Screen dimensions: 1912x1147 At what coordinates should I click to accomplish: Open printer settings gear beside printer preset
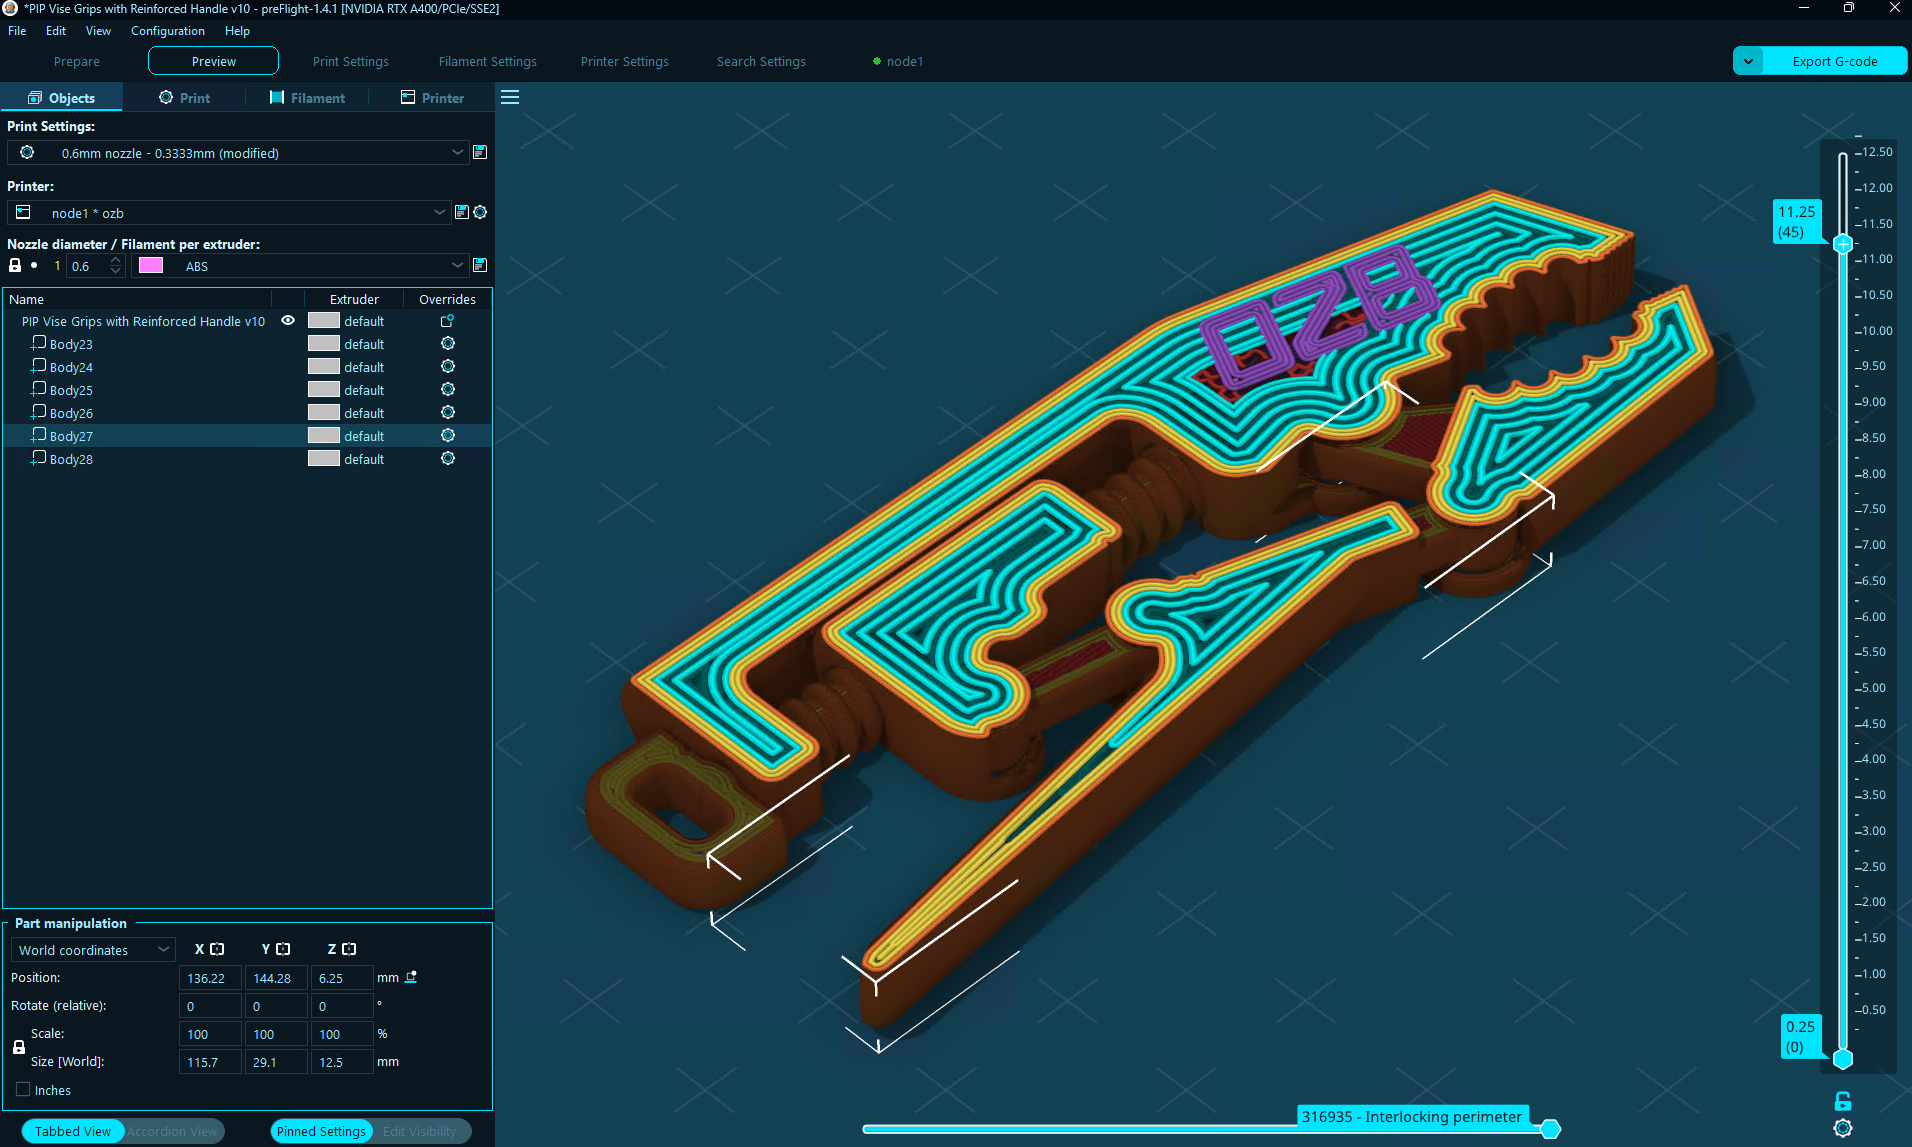coord(480,212)
